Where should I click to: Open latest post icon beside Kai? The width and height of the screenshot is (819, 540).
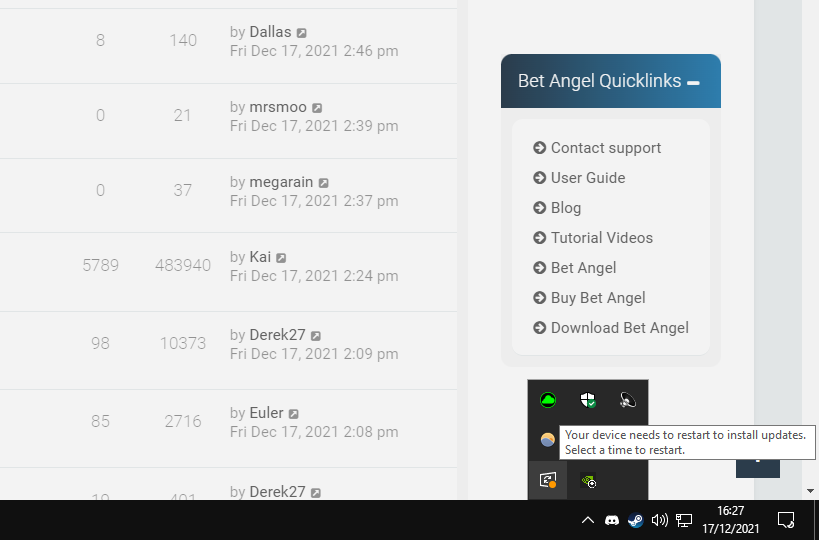[x=281, y=258]
